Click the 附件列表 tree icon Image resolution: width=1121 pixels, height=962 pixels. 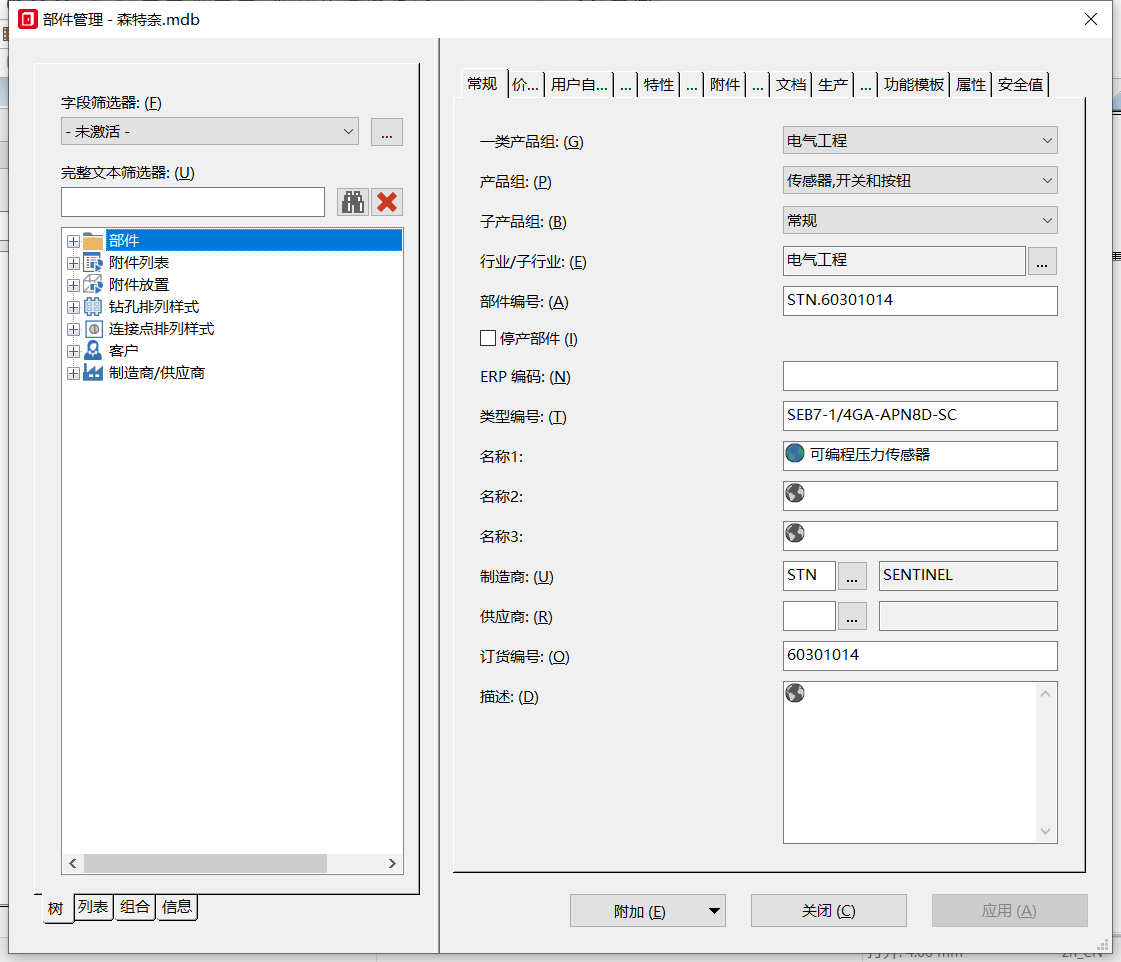93,263
